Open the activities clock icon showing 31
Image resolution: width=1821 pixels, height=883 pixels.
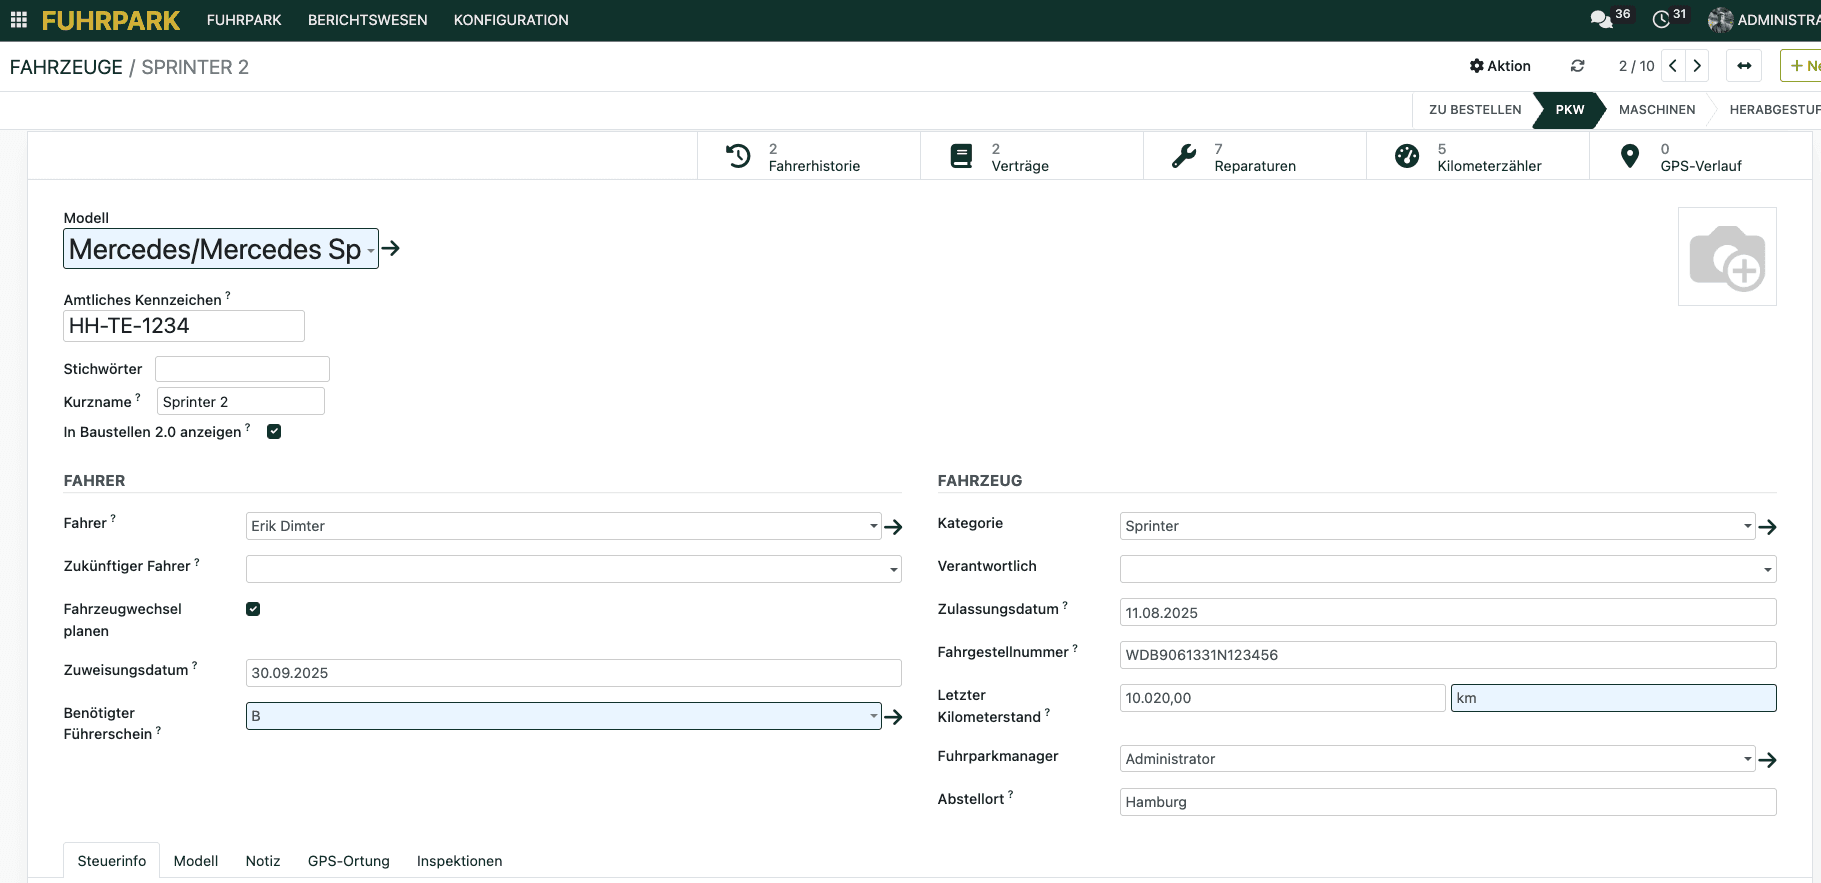pos(1661,19)
